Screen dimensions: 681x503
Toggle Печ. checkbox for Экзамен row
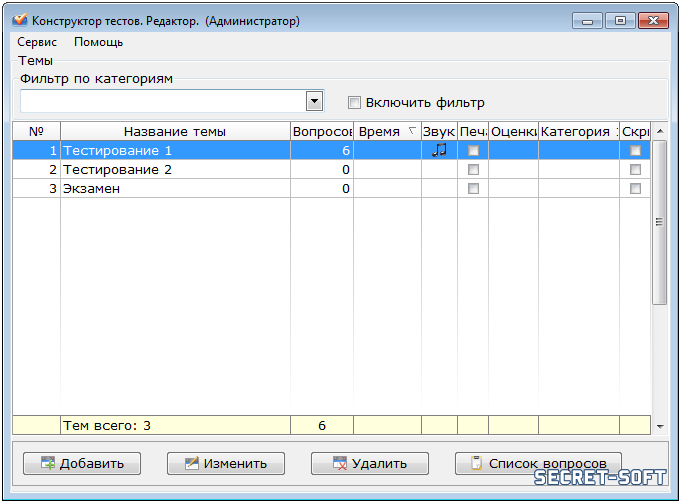point(474,188)
